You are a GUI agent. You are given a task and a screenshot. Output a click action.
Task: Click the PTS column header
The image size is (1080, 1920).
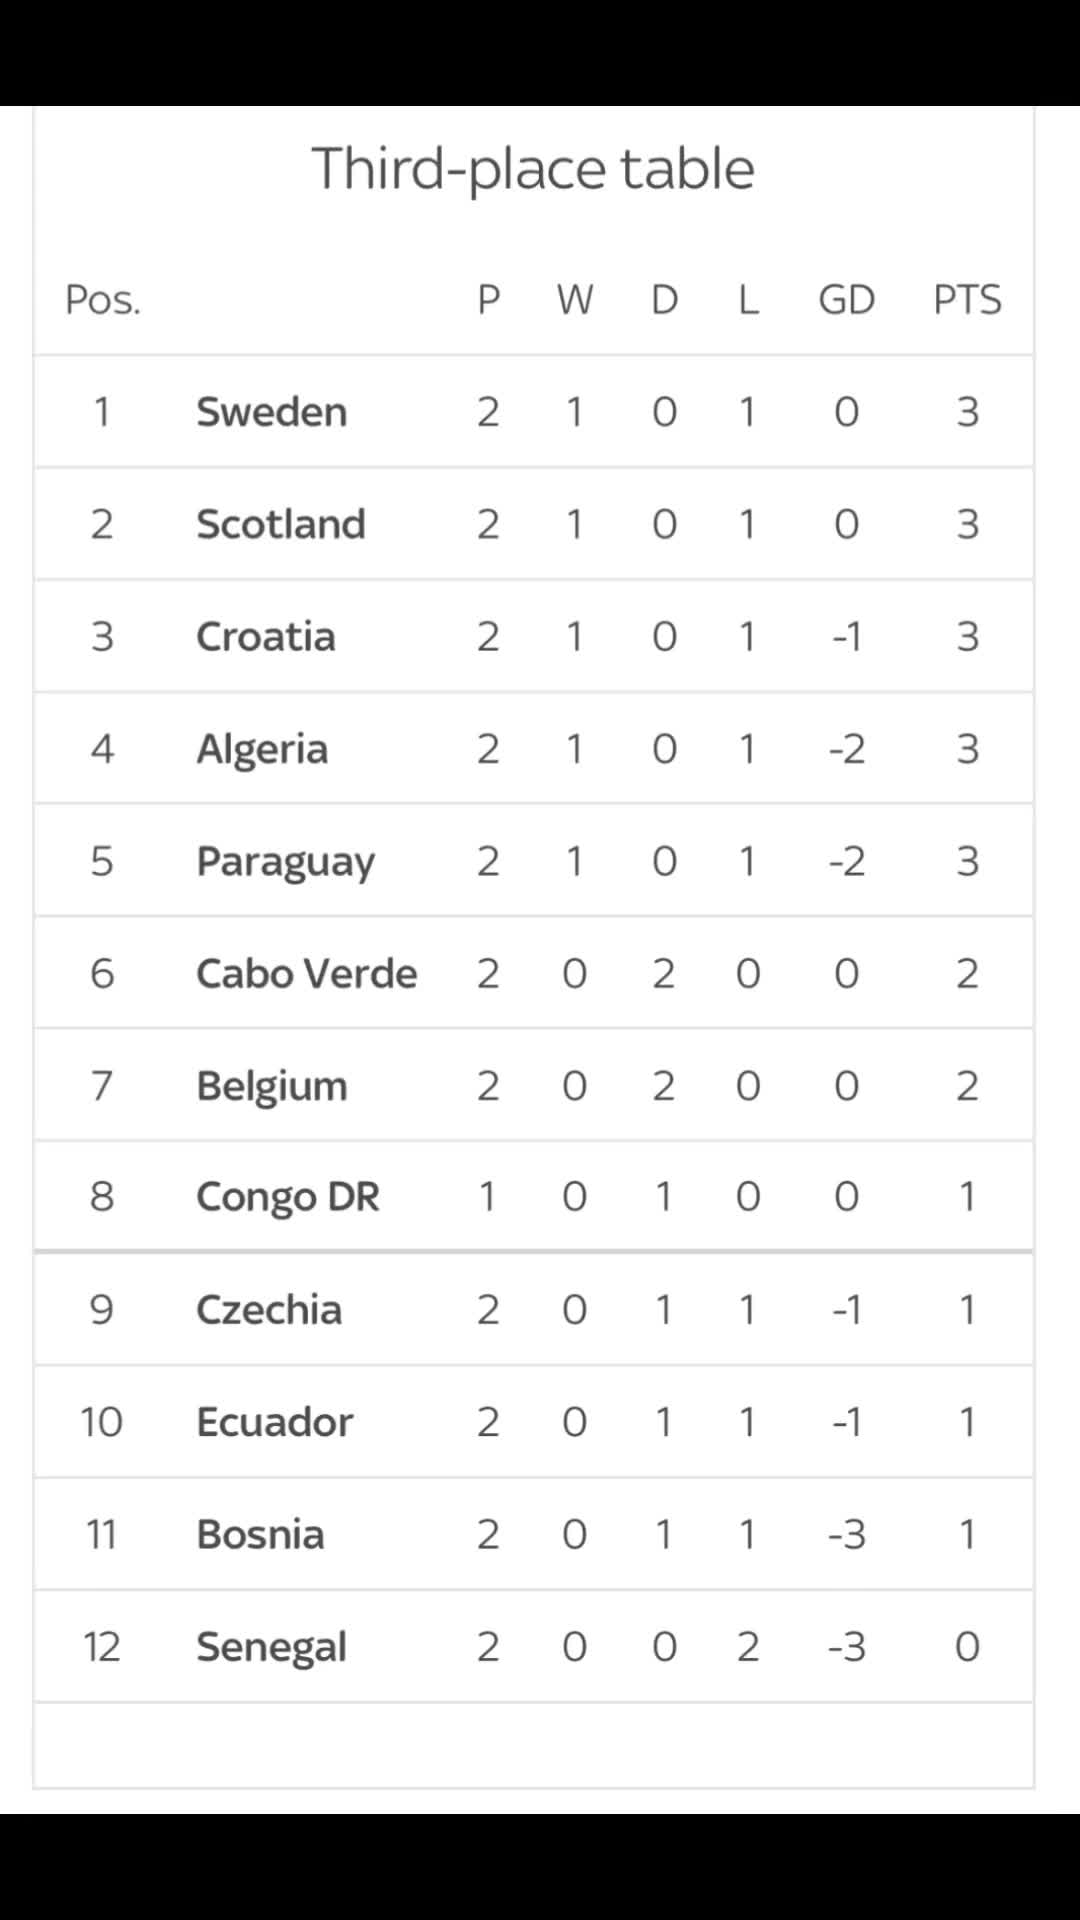tap(967, 299)
